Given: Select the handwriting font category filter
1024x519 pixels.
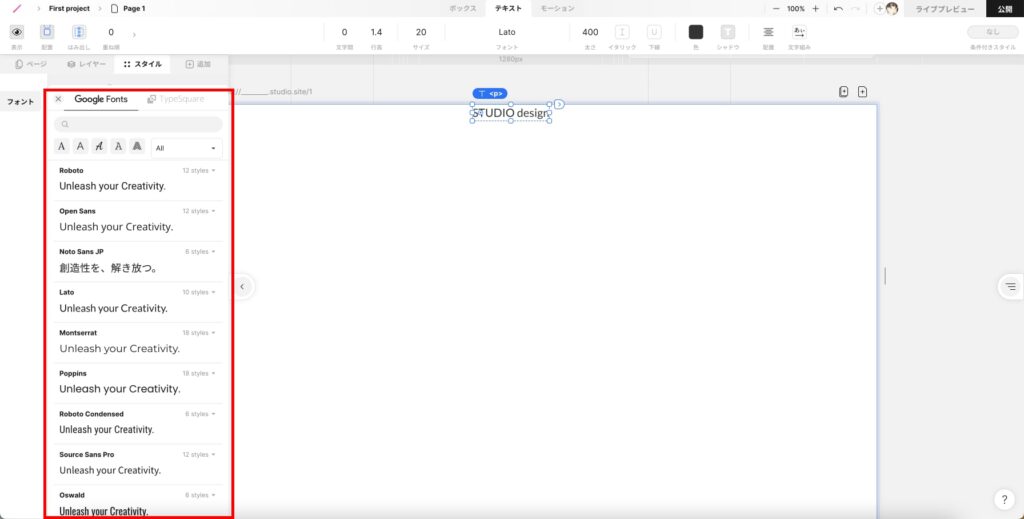Looking at the screenshot, I should coord(99,147).
